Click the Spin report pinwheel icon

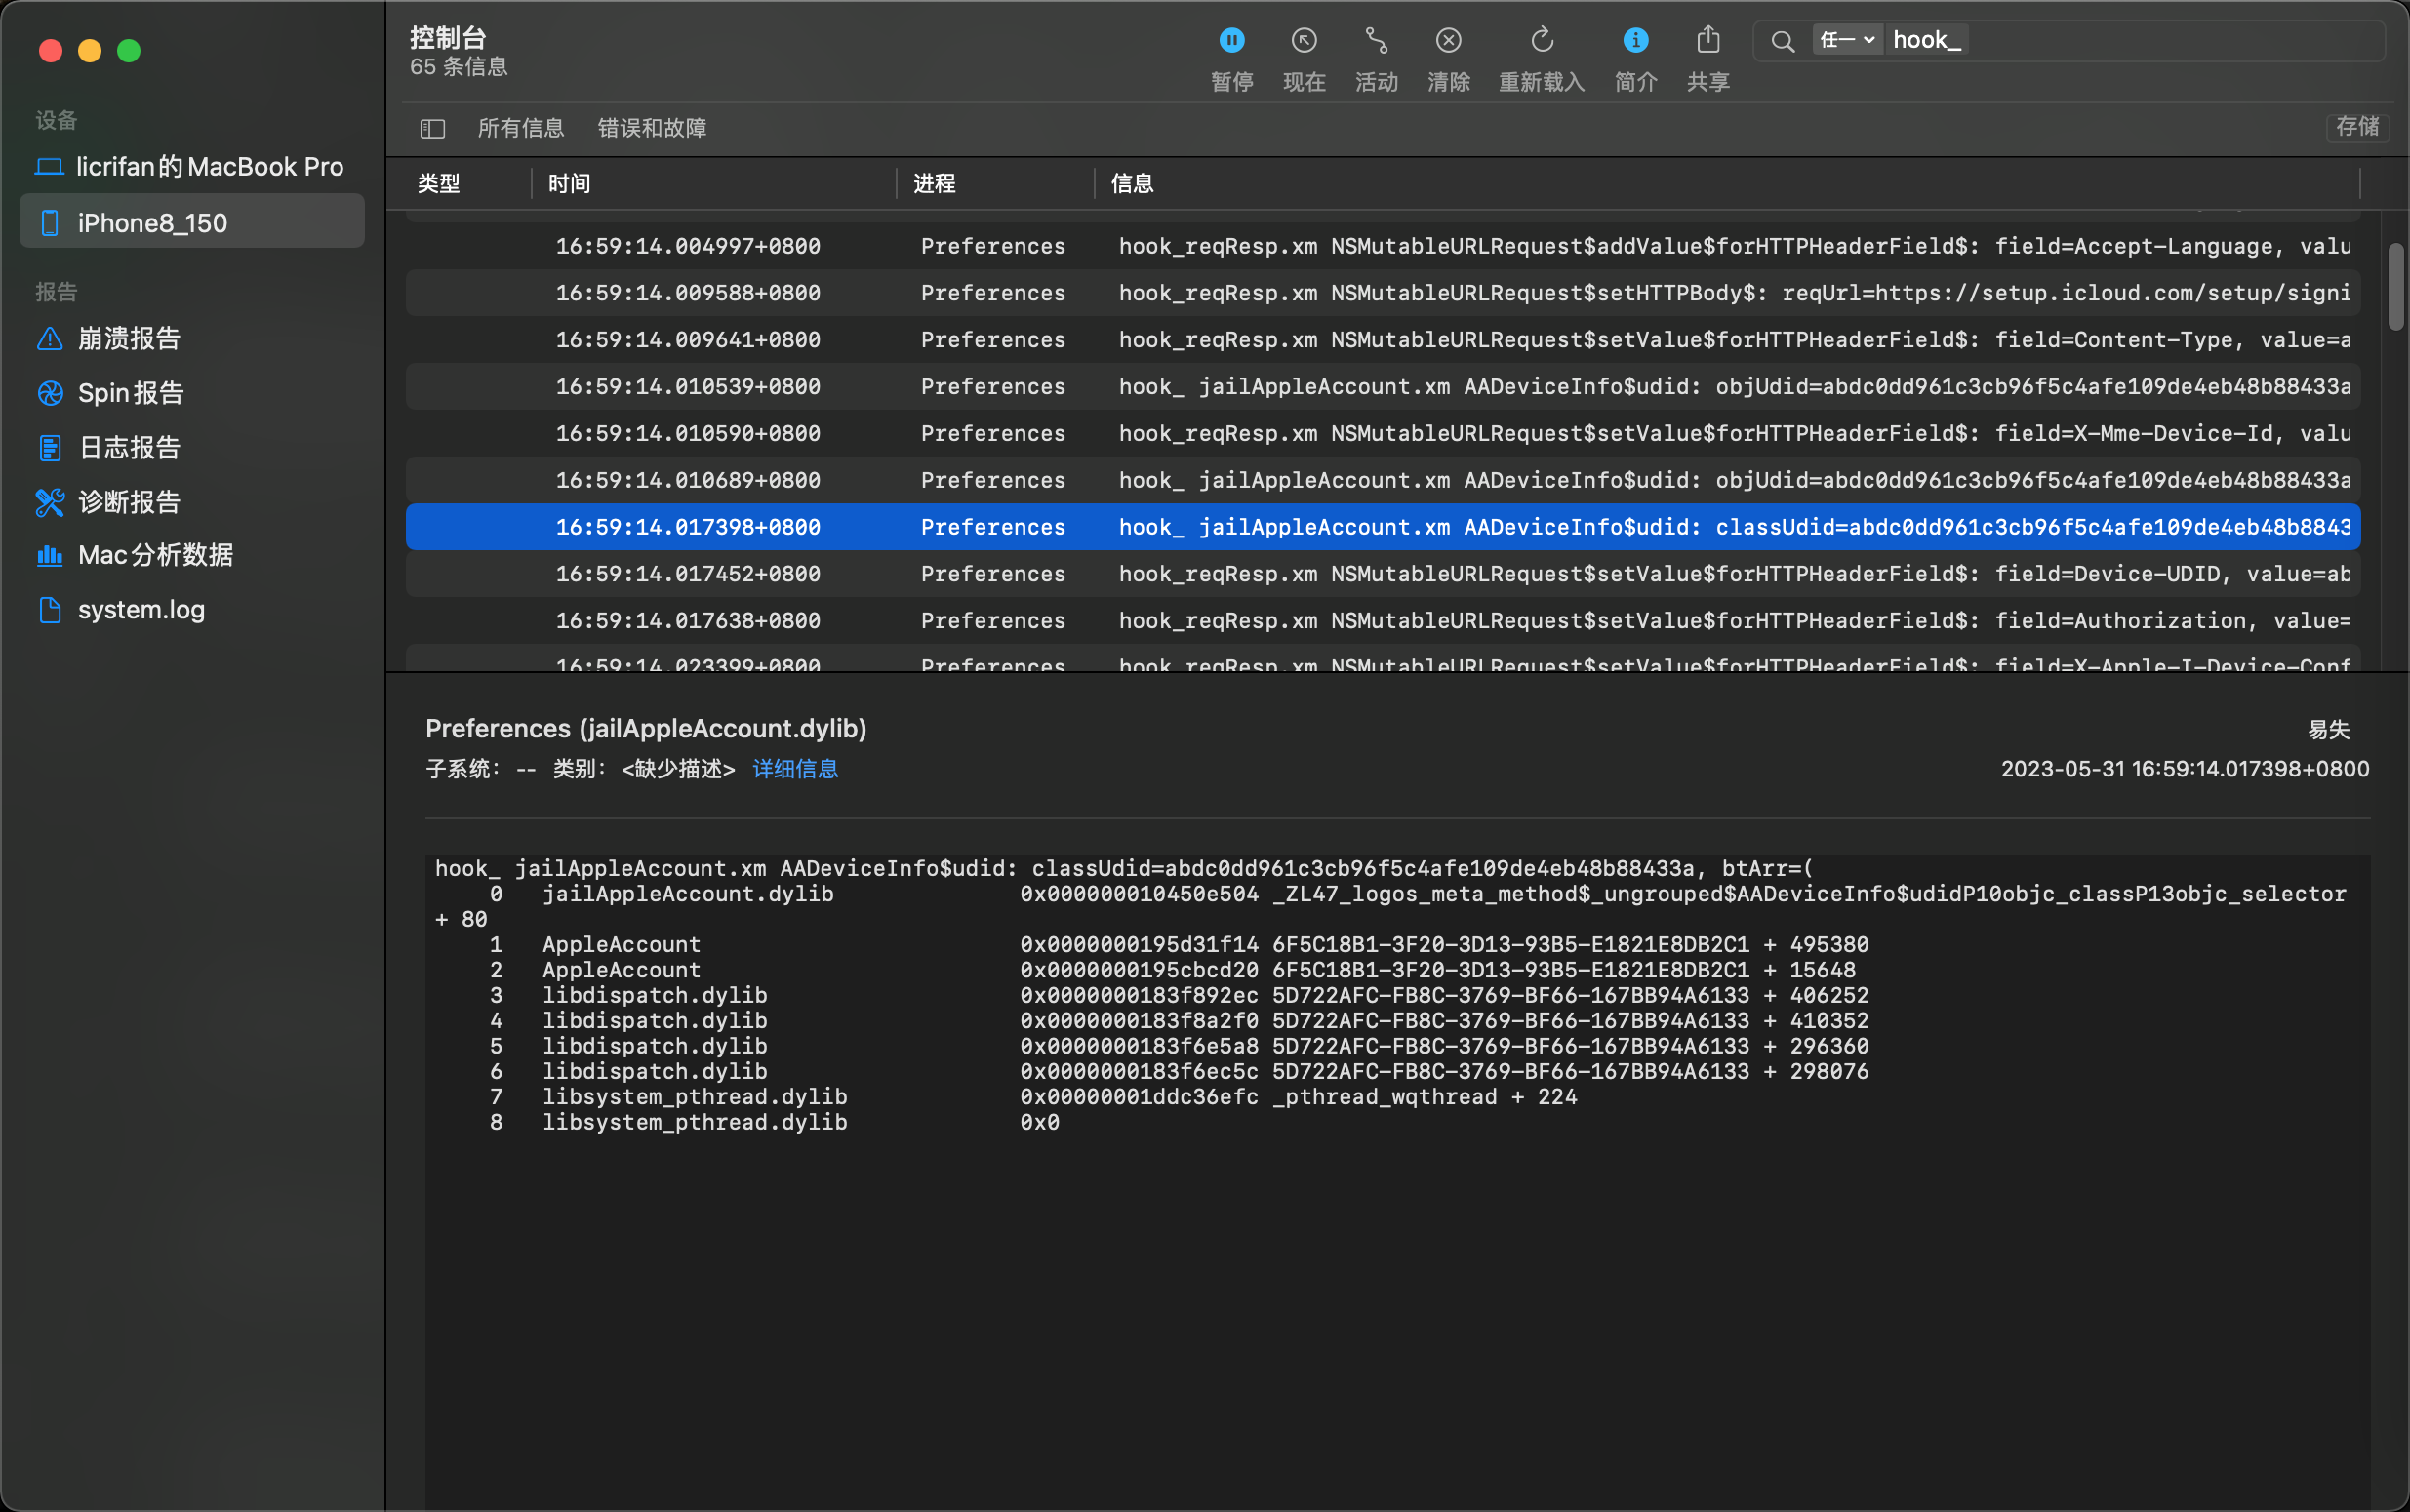click(49, 393)
